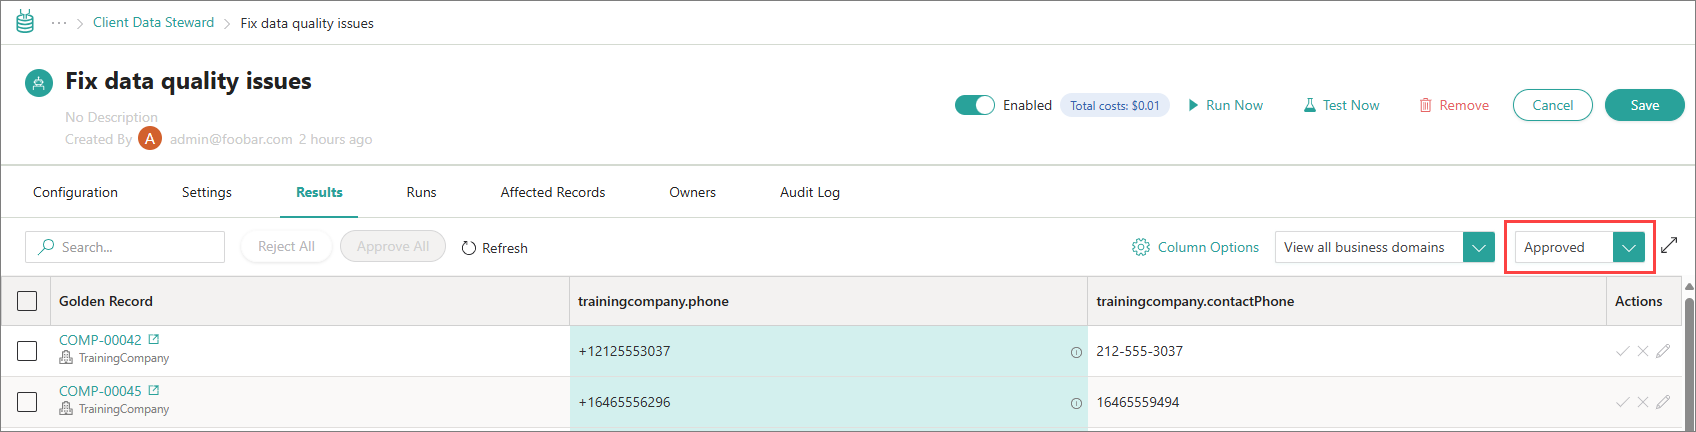Check the select-all header checkbox
The width and height of the screenshot is (1696, 432).
(27, 301)
